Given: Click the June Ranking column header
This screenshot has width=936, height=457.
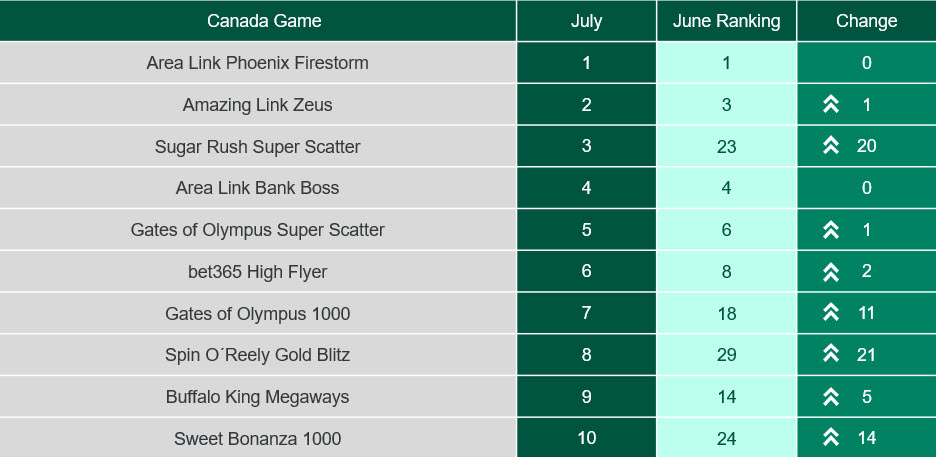Looking at the screenshot, I should (726, 21).
